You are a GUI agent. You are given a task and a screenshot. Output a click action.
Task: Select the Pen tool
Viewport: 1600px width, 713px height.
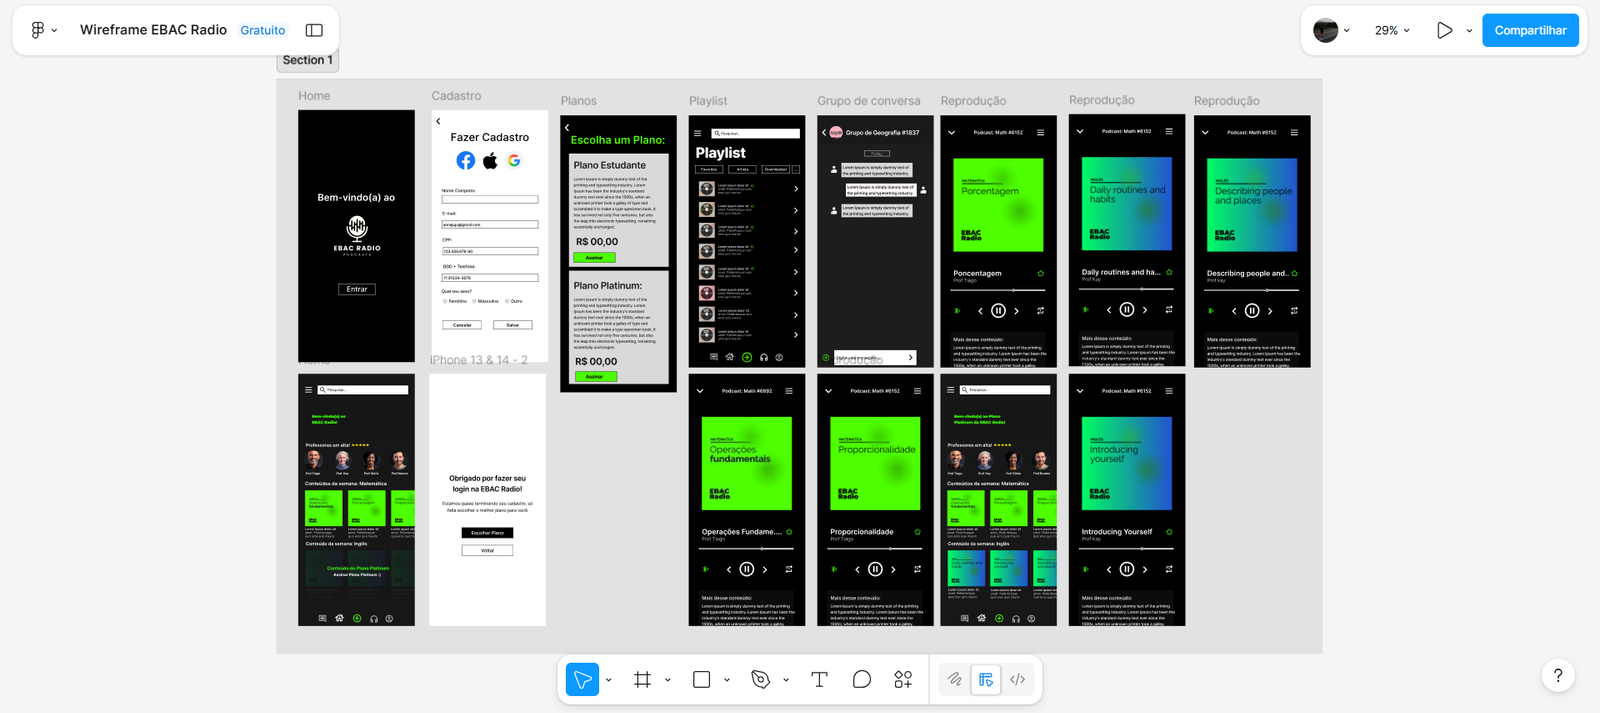point(760,680)
